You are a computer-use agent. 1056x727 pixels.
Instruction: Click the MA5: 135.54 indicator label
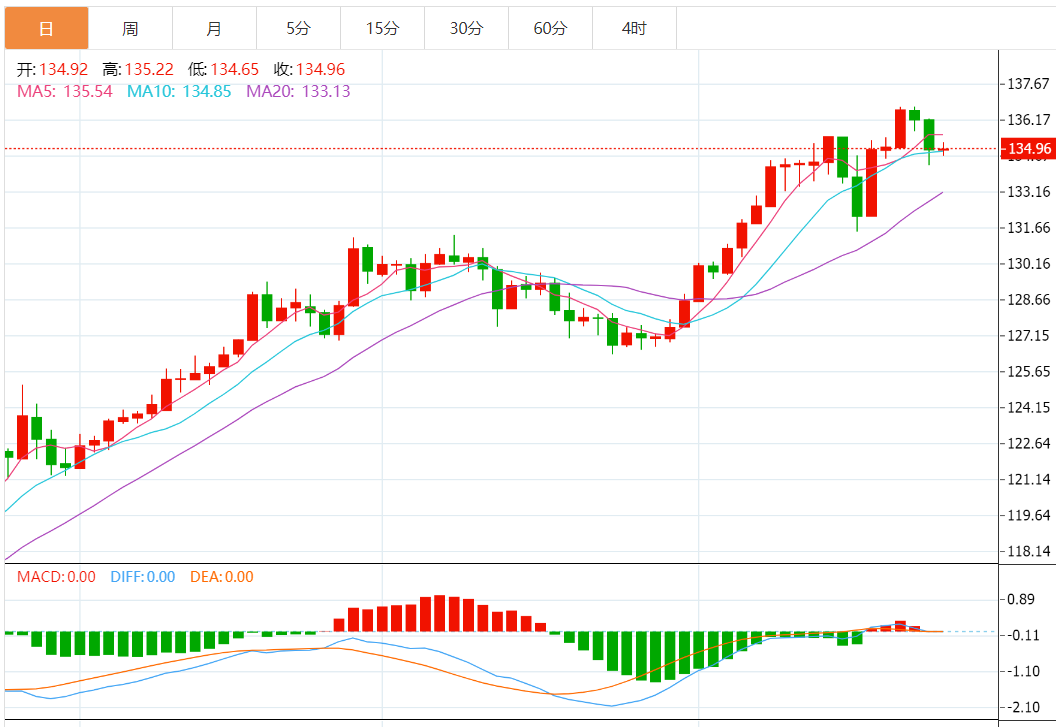coord(65,91)
